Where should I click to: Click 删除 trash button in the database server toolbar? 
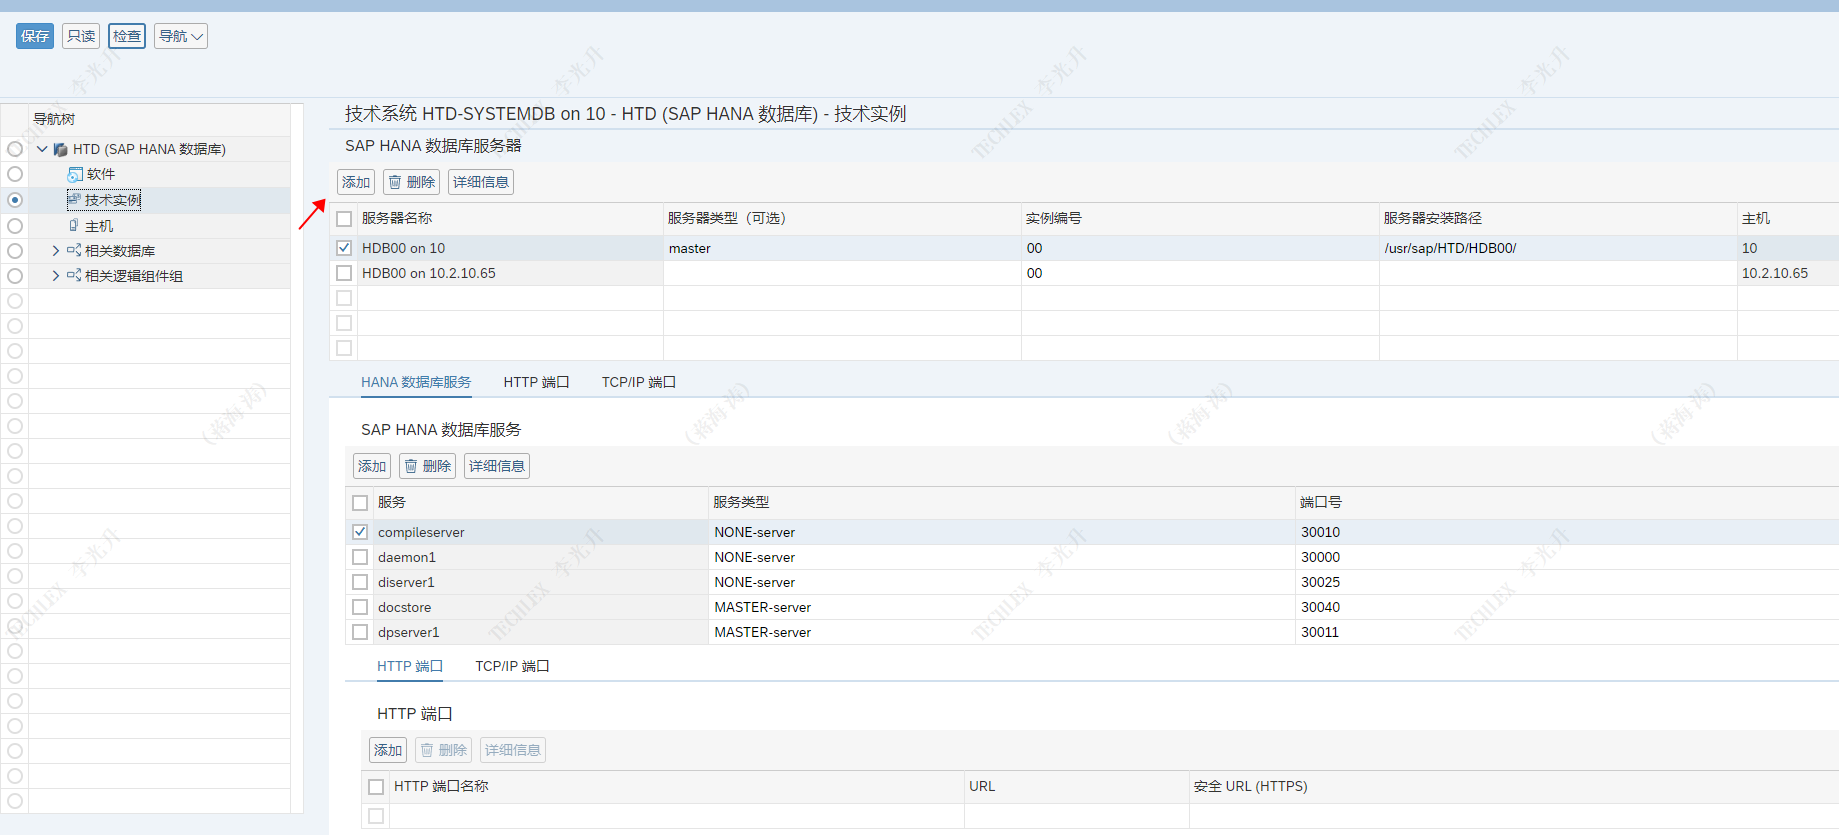coord(411,182)
